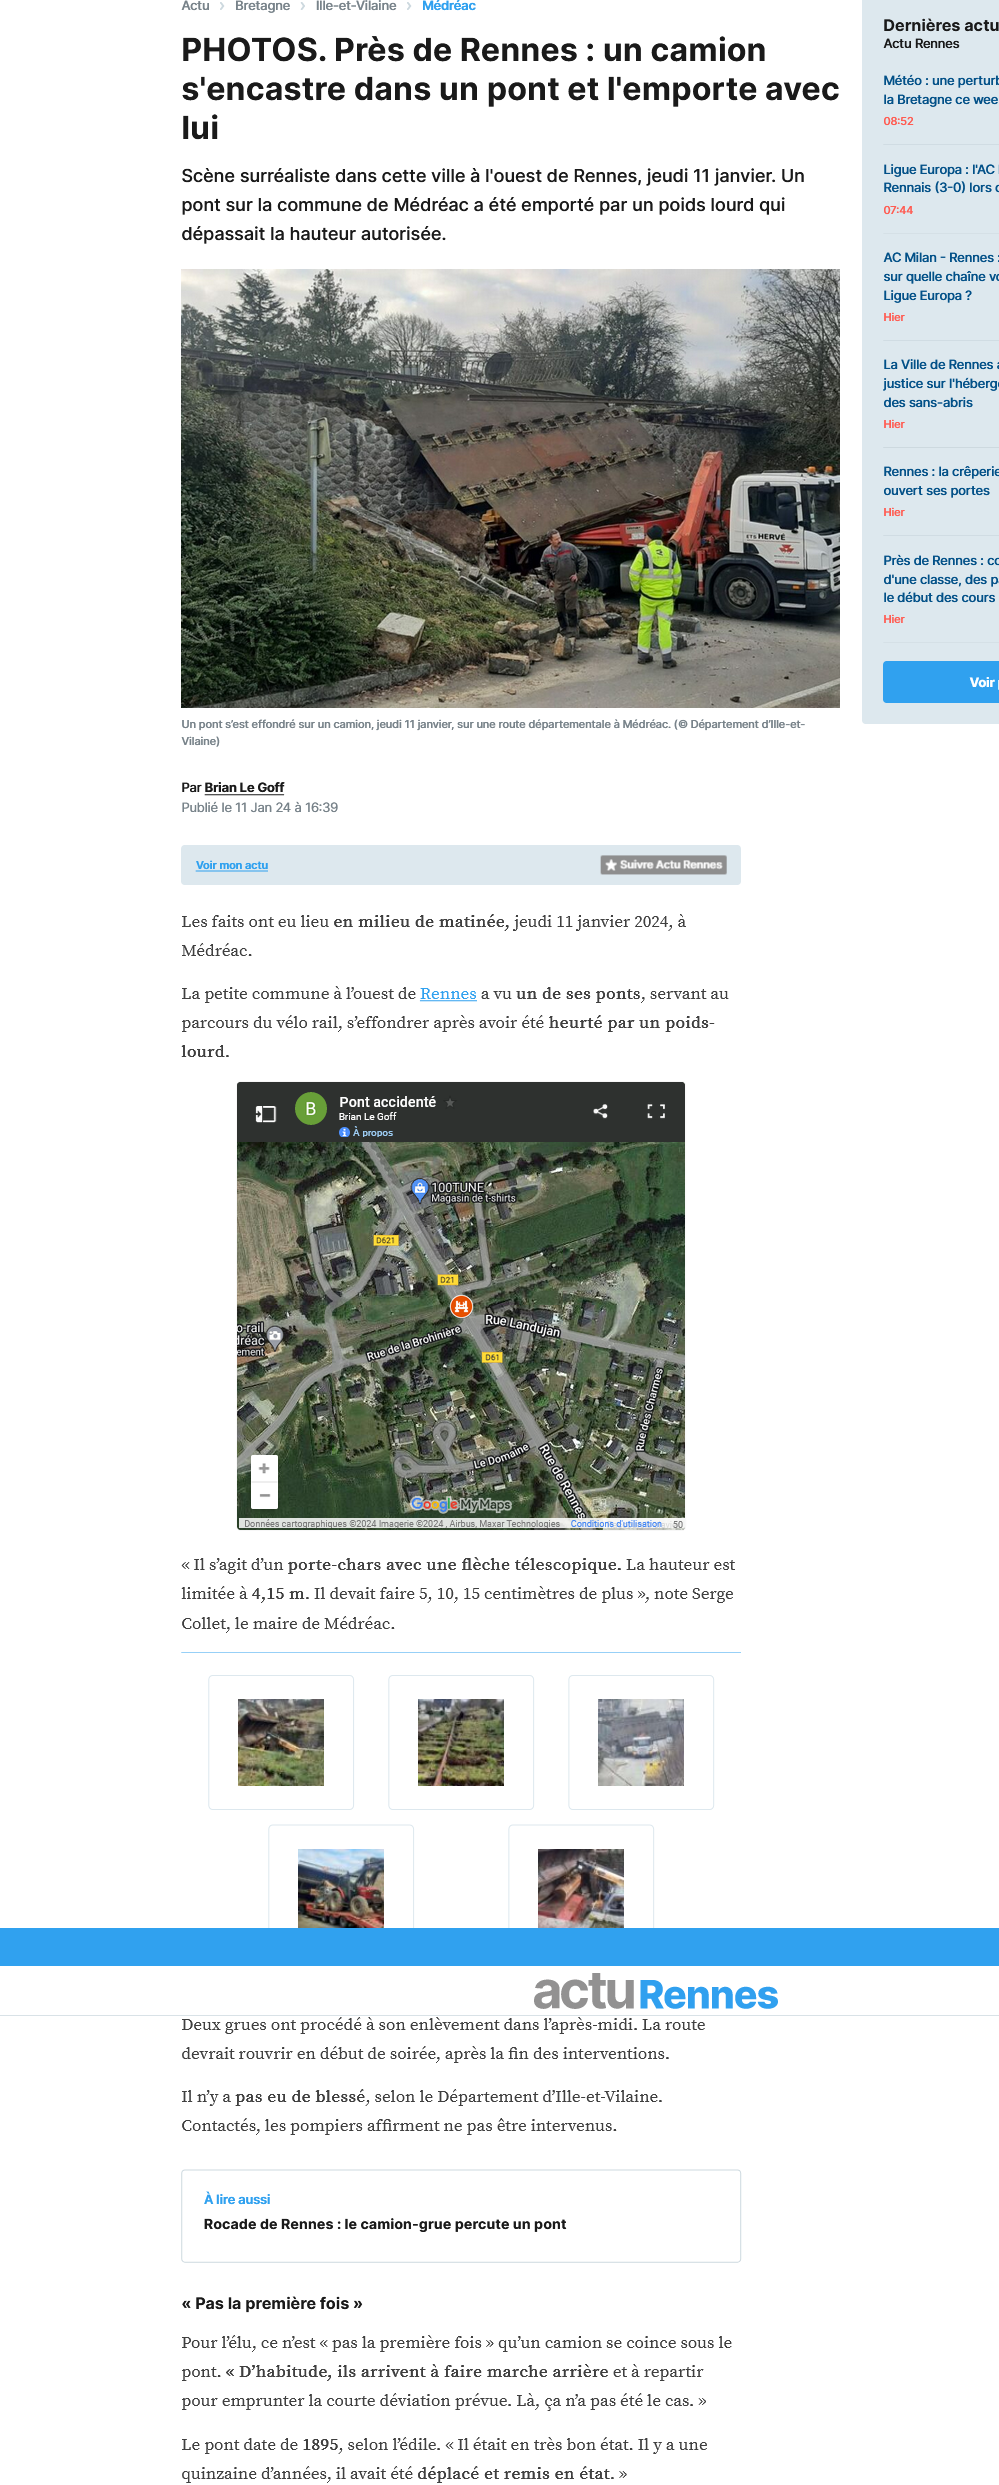Click the blue Voir button in sidebar

coord(941,682)
